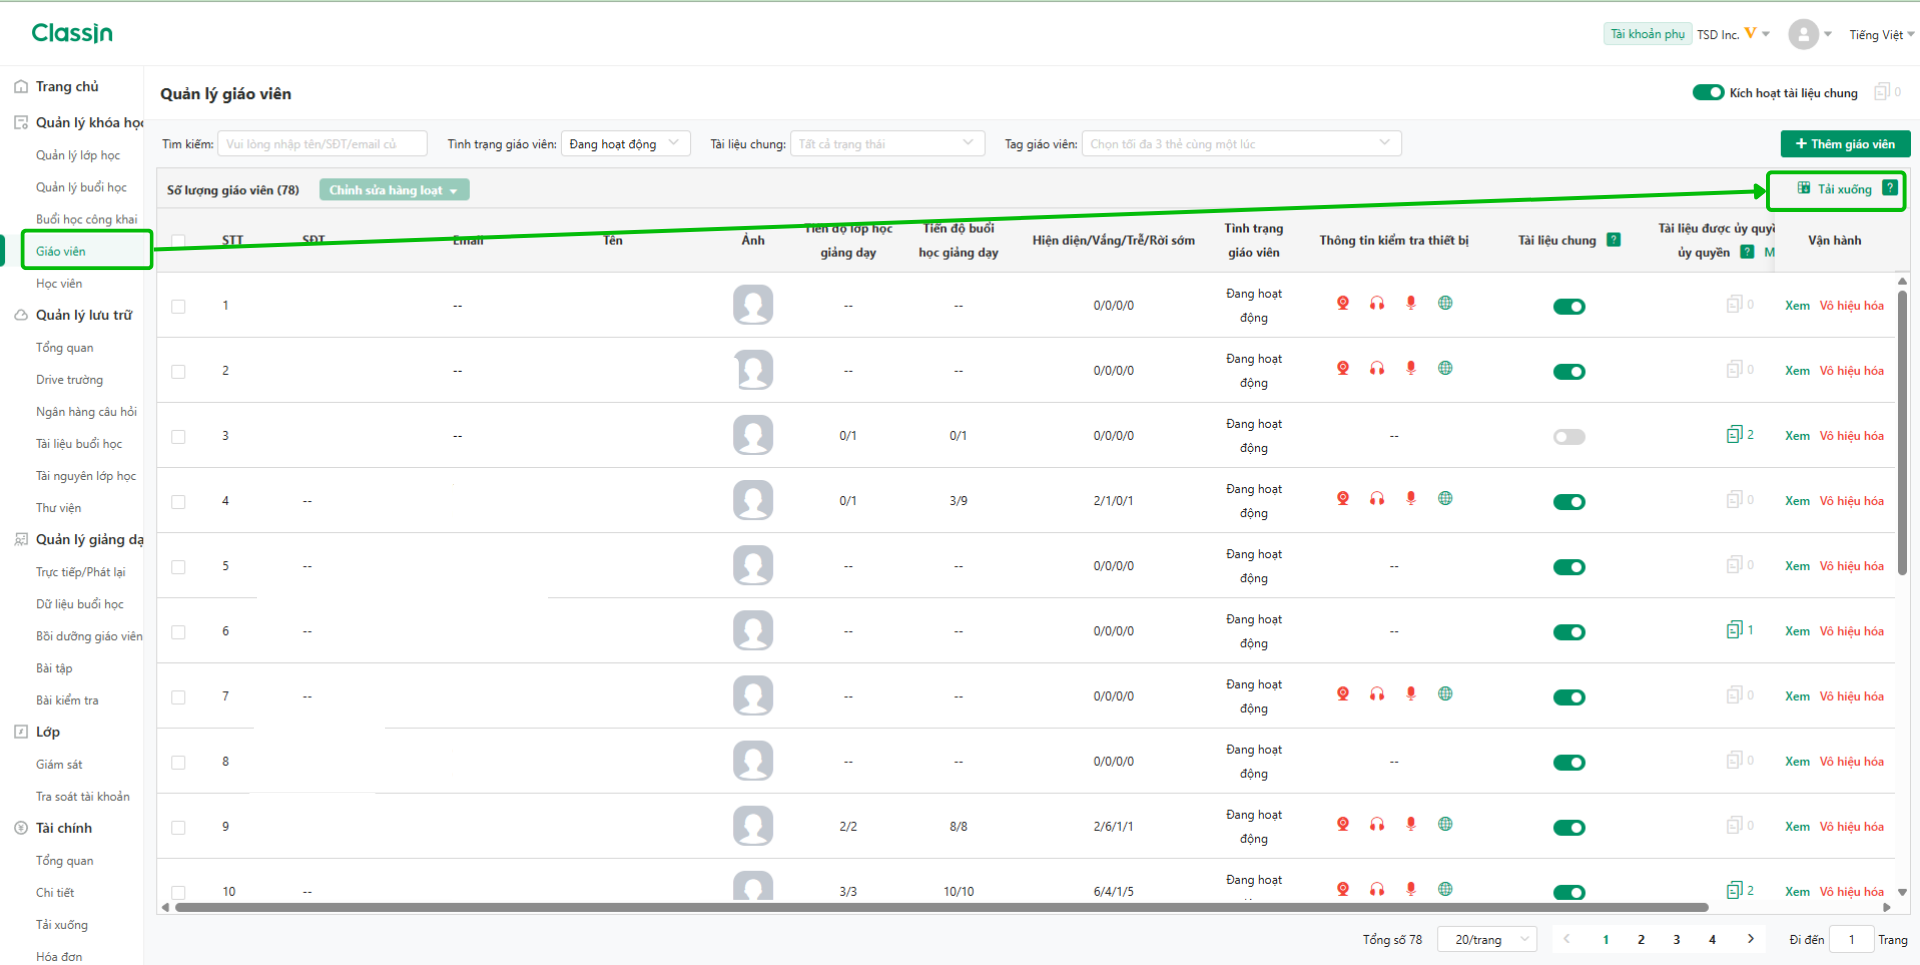The image size is (1920, 965).
Task: Click the teacher avatar photo in row 2
Action: click(x=753, y=370)
